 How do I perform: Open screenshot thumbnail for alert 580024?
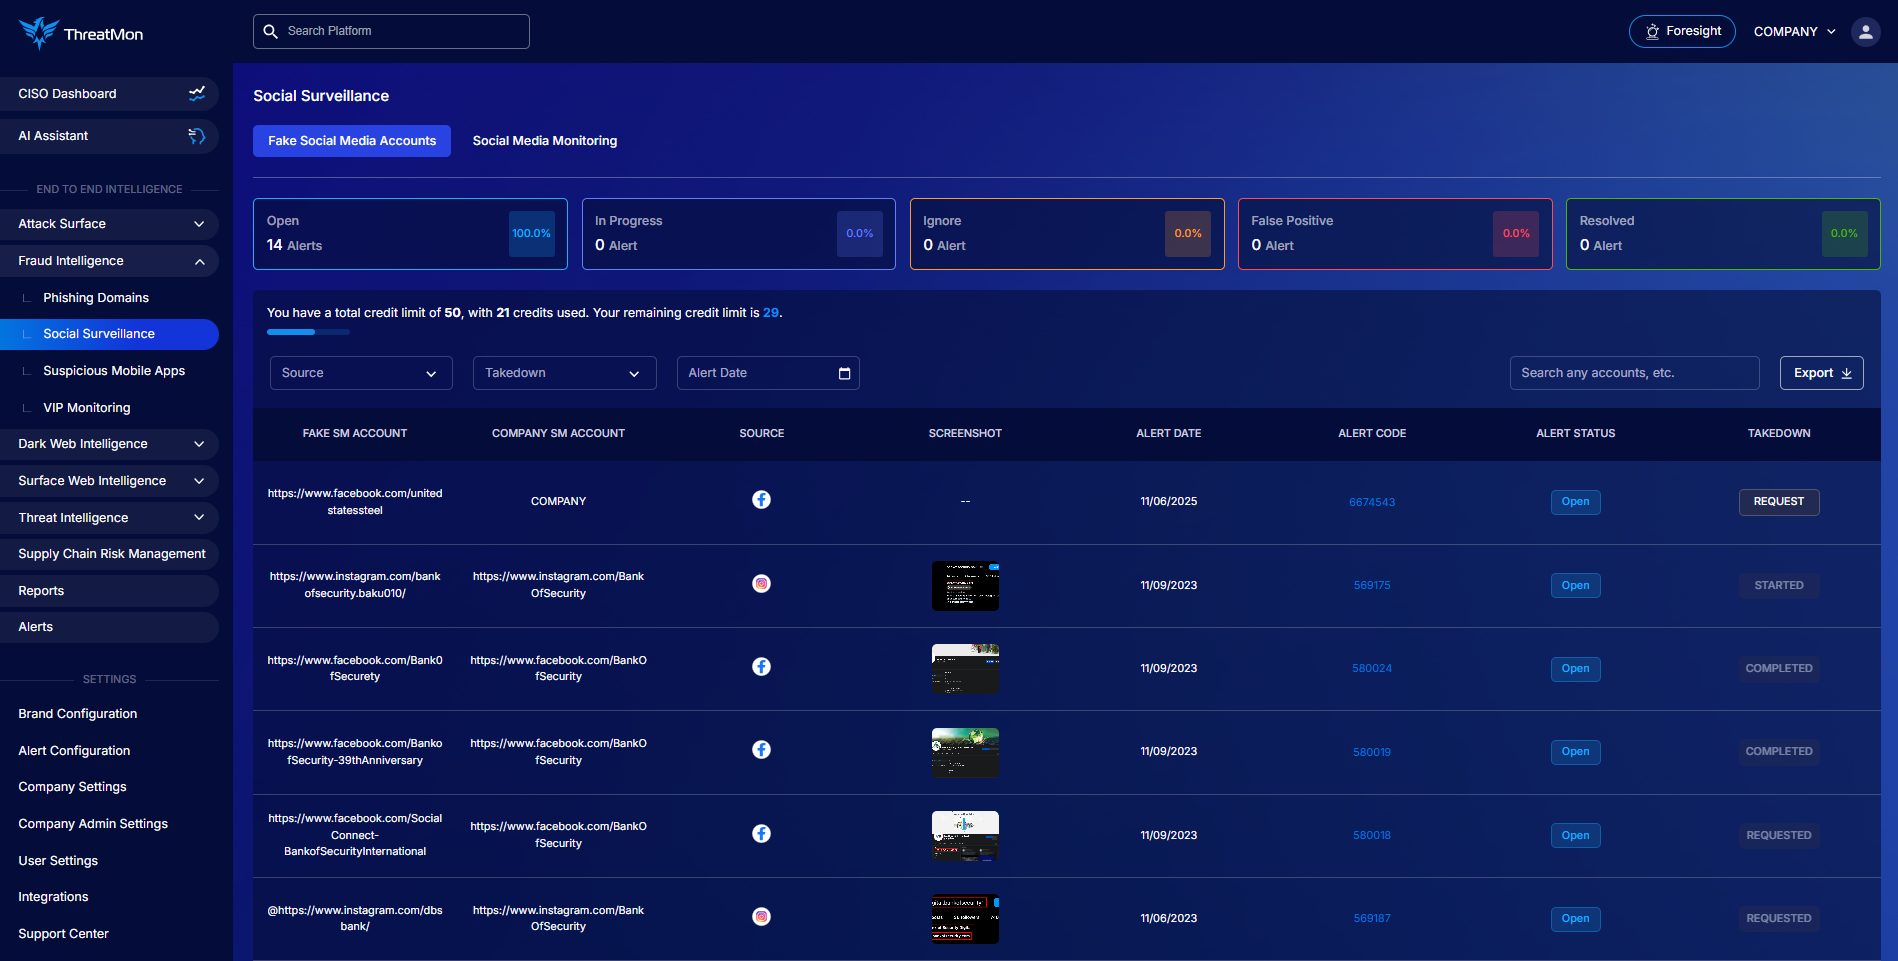coord(965,669)
